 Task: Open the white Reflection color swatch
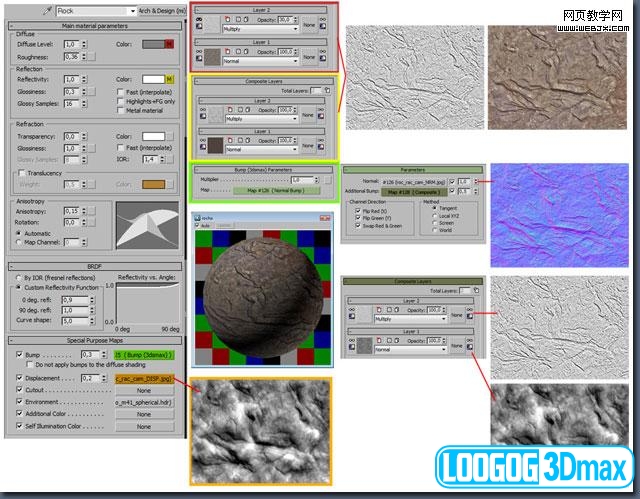pyautogui.click(x=153, y=79)
